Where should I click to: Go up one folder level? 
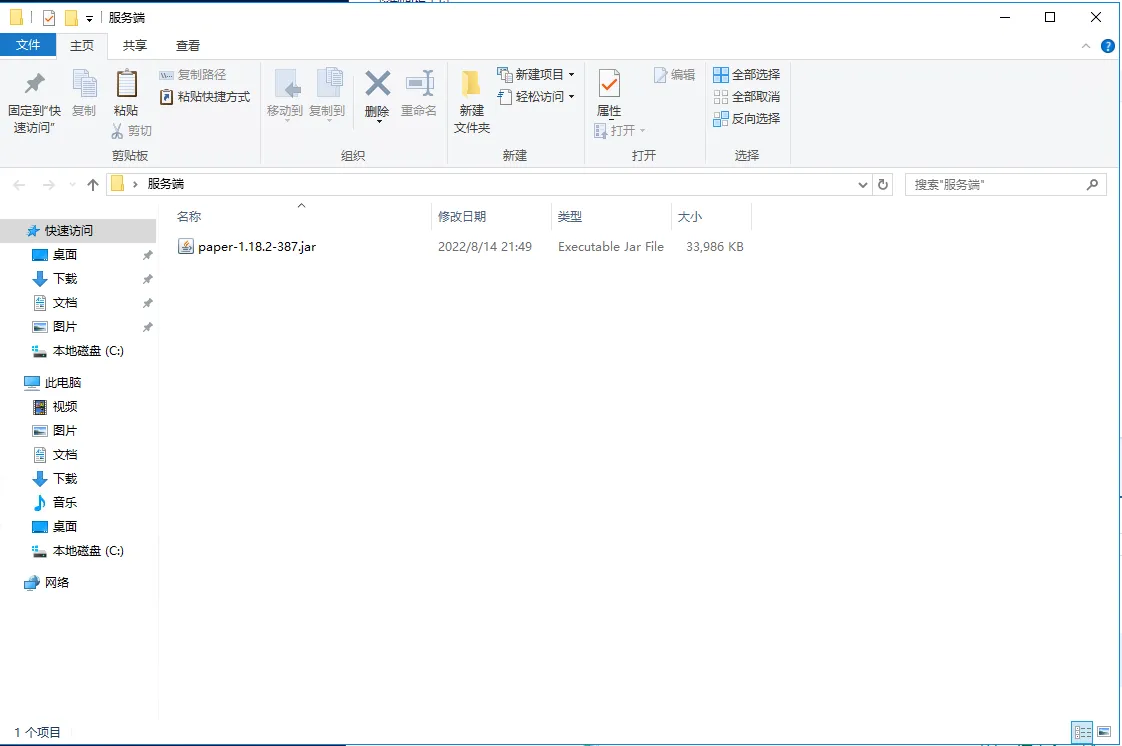(x=93, y=185)
